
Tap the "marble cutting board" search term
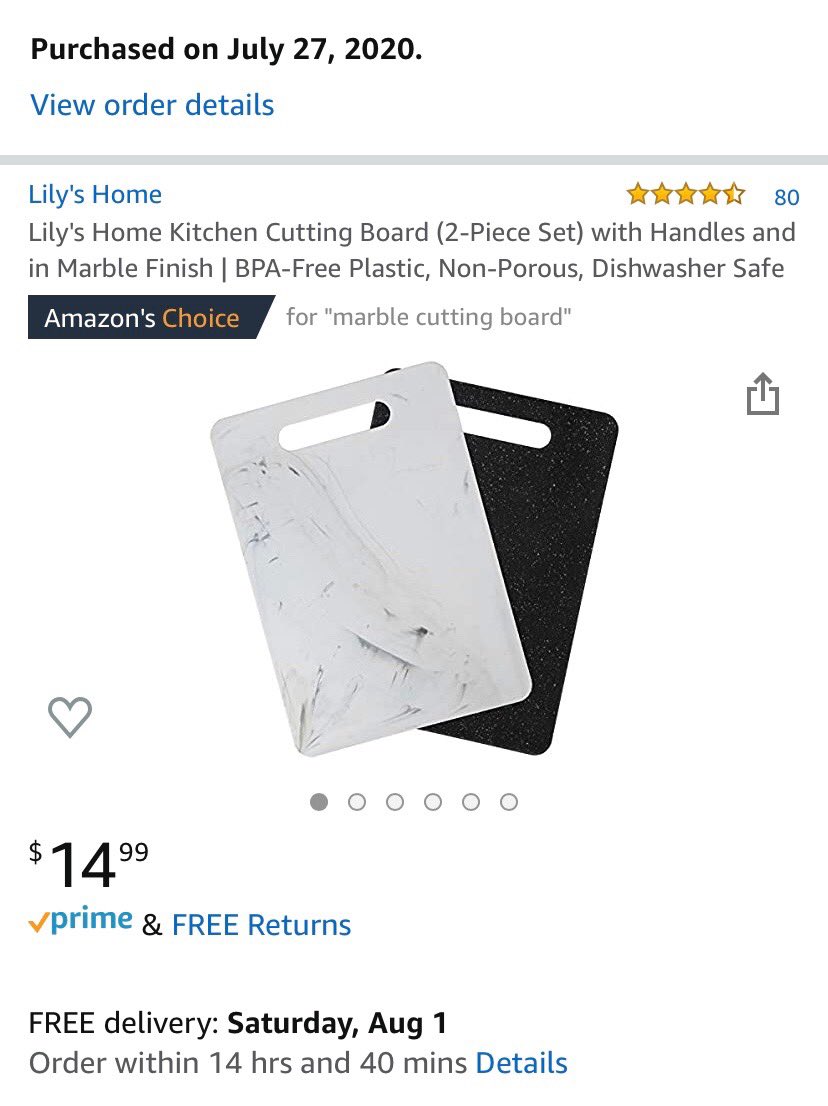[447, 317]
